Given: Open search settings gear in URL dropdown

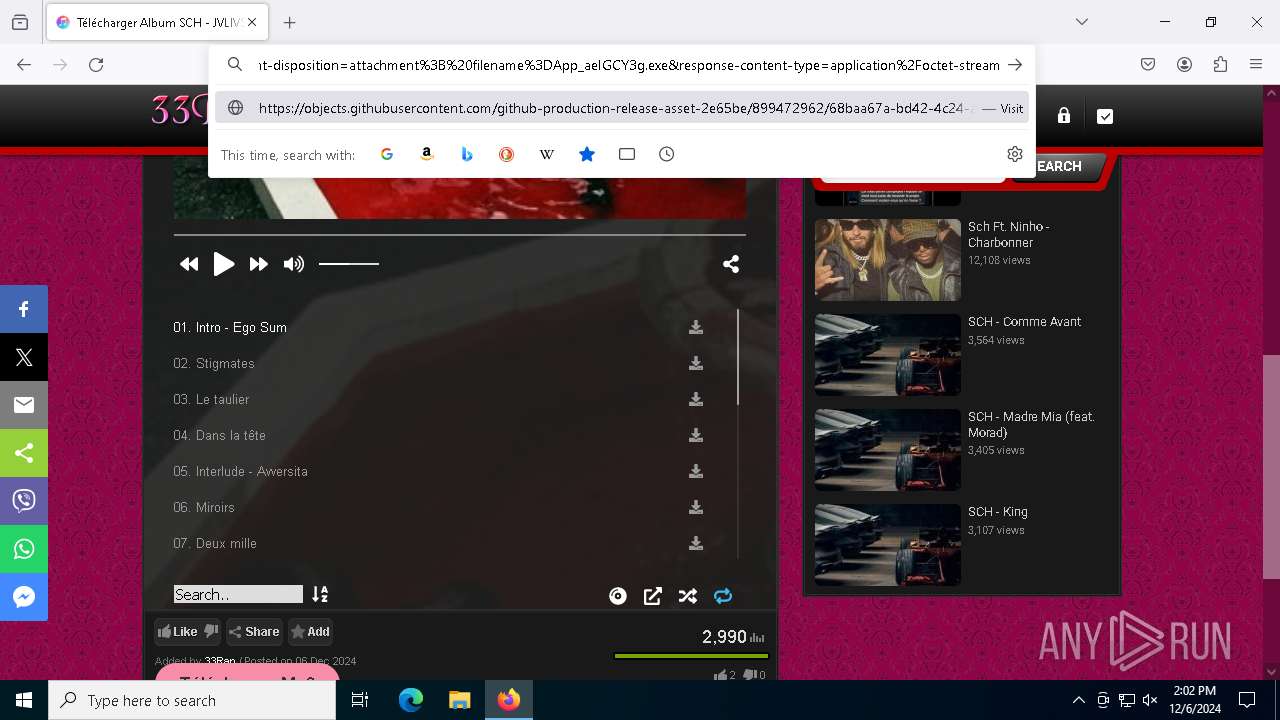Looking at the screenshot, I should 1015,154.
